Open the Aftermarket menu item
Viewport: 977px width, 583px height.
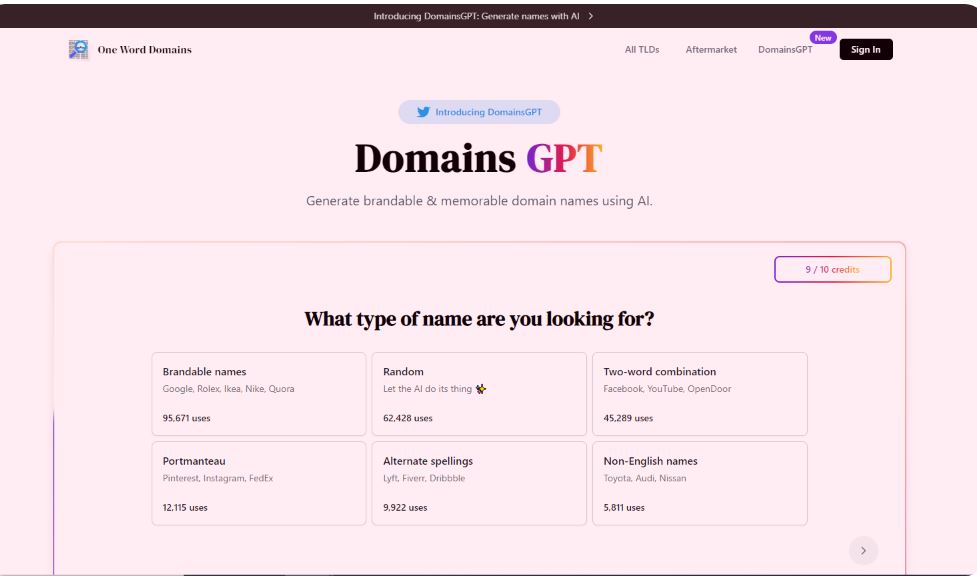tap(711, 50)
